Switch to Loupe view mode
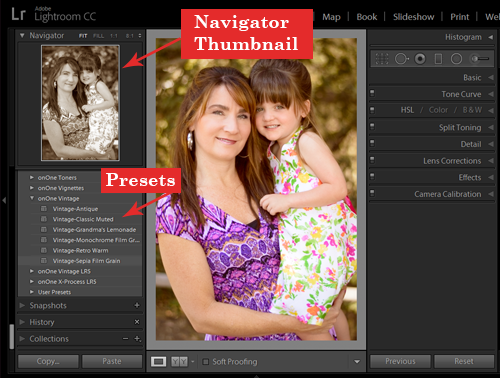Screen dimensions: 500x378 click(x=158, y=362)
